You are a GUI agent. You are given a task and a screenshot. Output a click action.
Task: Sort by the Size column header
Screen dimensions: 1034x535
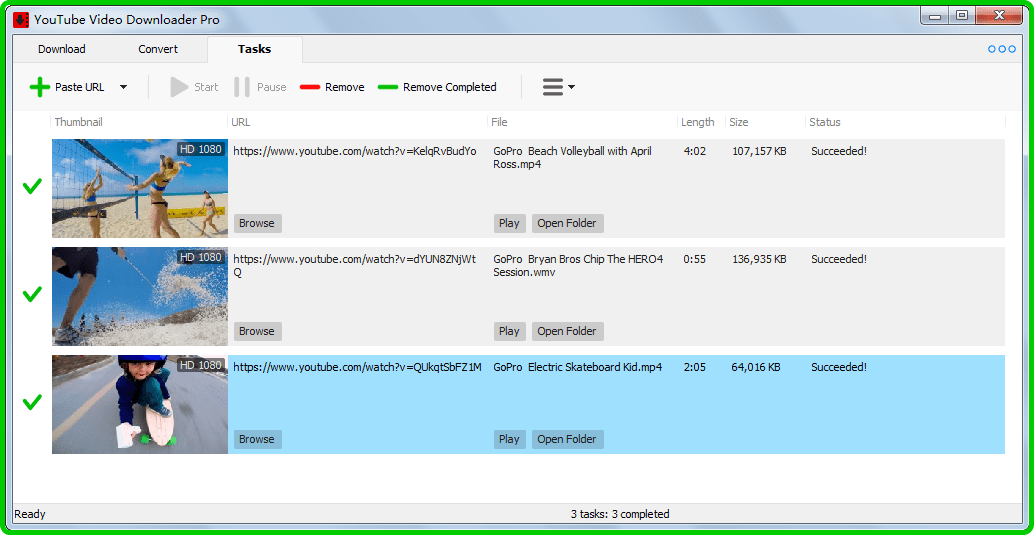coord(739,122)
